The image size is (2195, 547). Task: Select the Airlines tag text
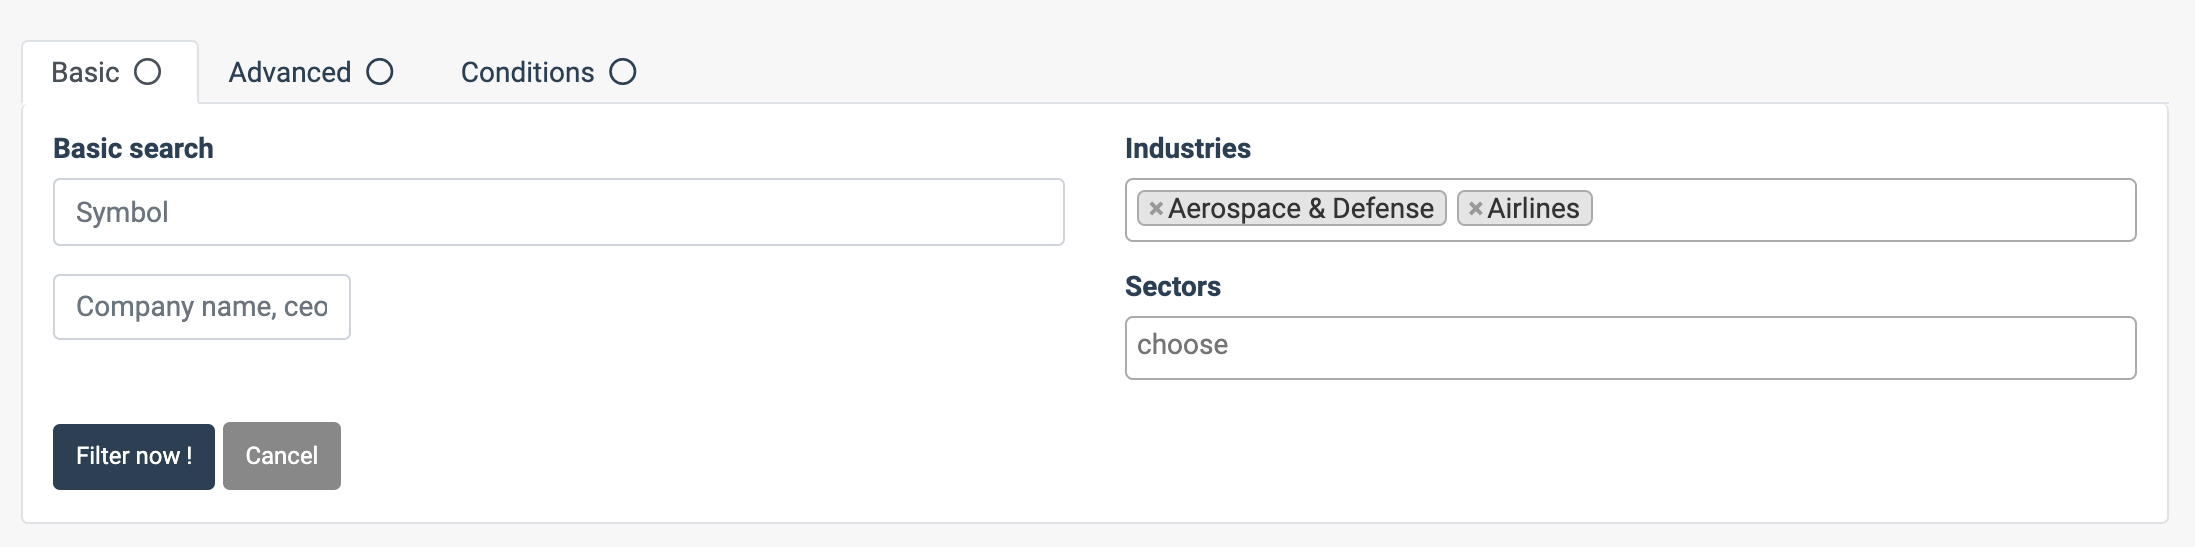click(x=1533, y=209)
